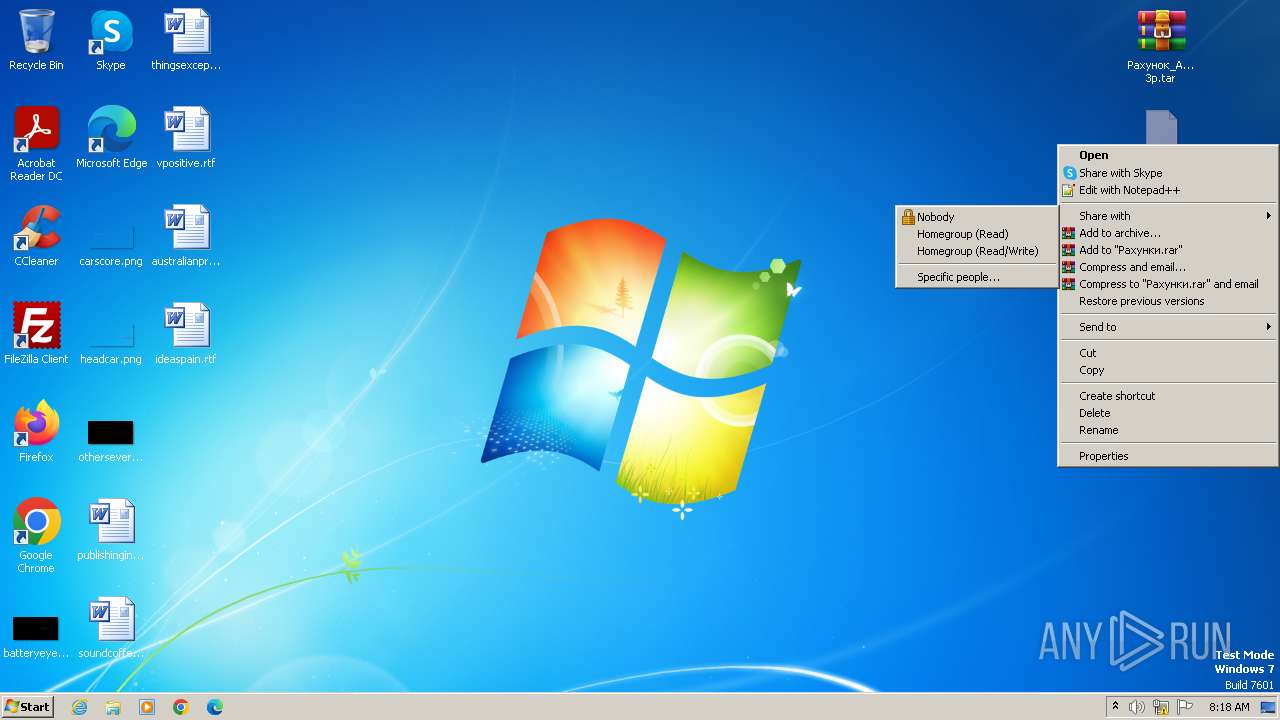Image resolution: width=1280 pixels, height=720 pixels.
Task: Select Specific people... option
Action: pos(977,277)
